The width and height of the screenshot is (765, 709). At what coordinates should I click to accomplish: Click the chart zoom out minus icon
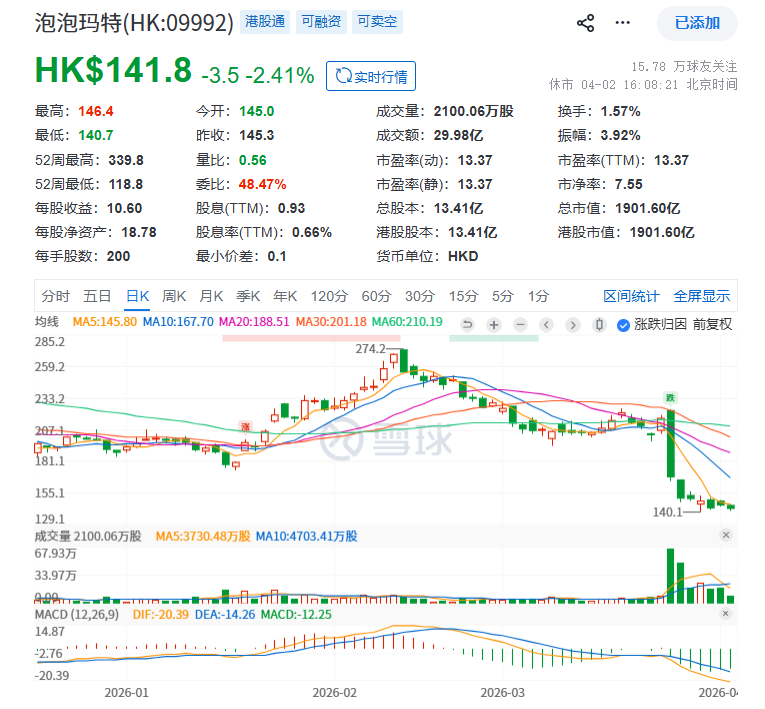tap(521, 324)
